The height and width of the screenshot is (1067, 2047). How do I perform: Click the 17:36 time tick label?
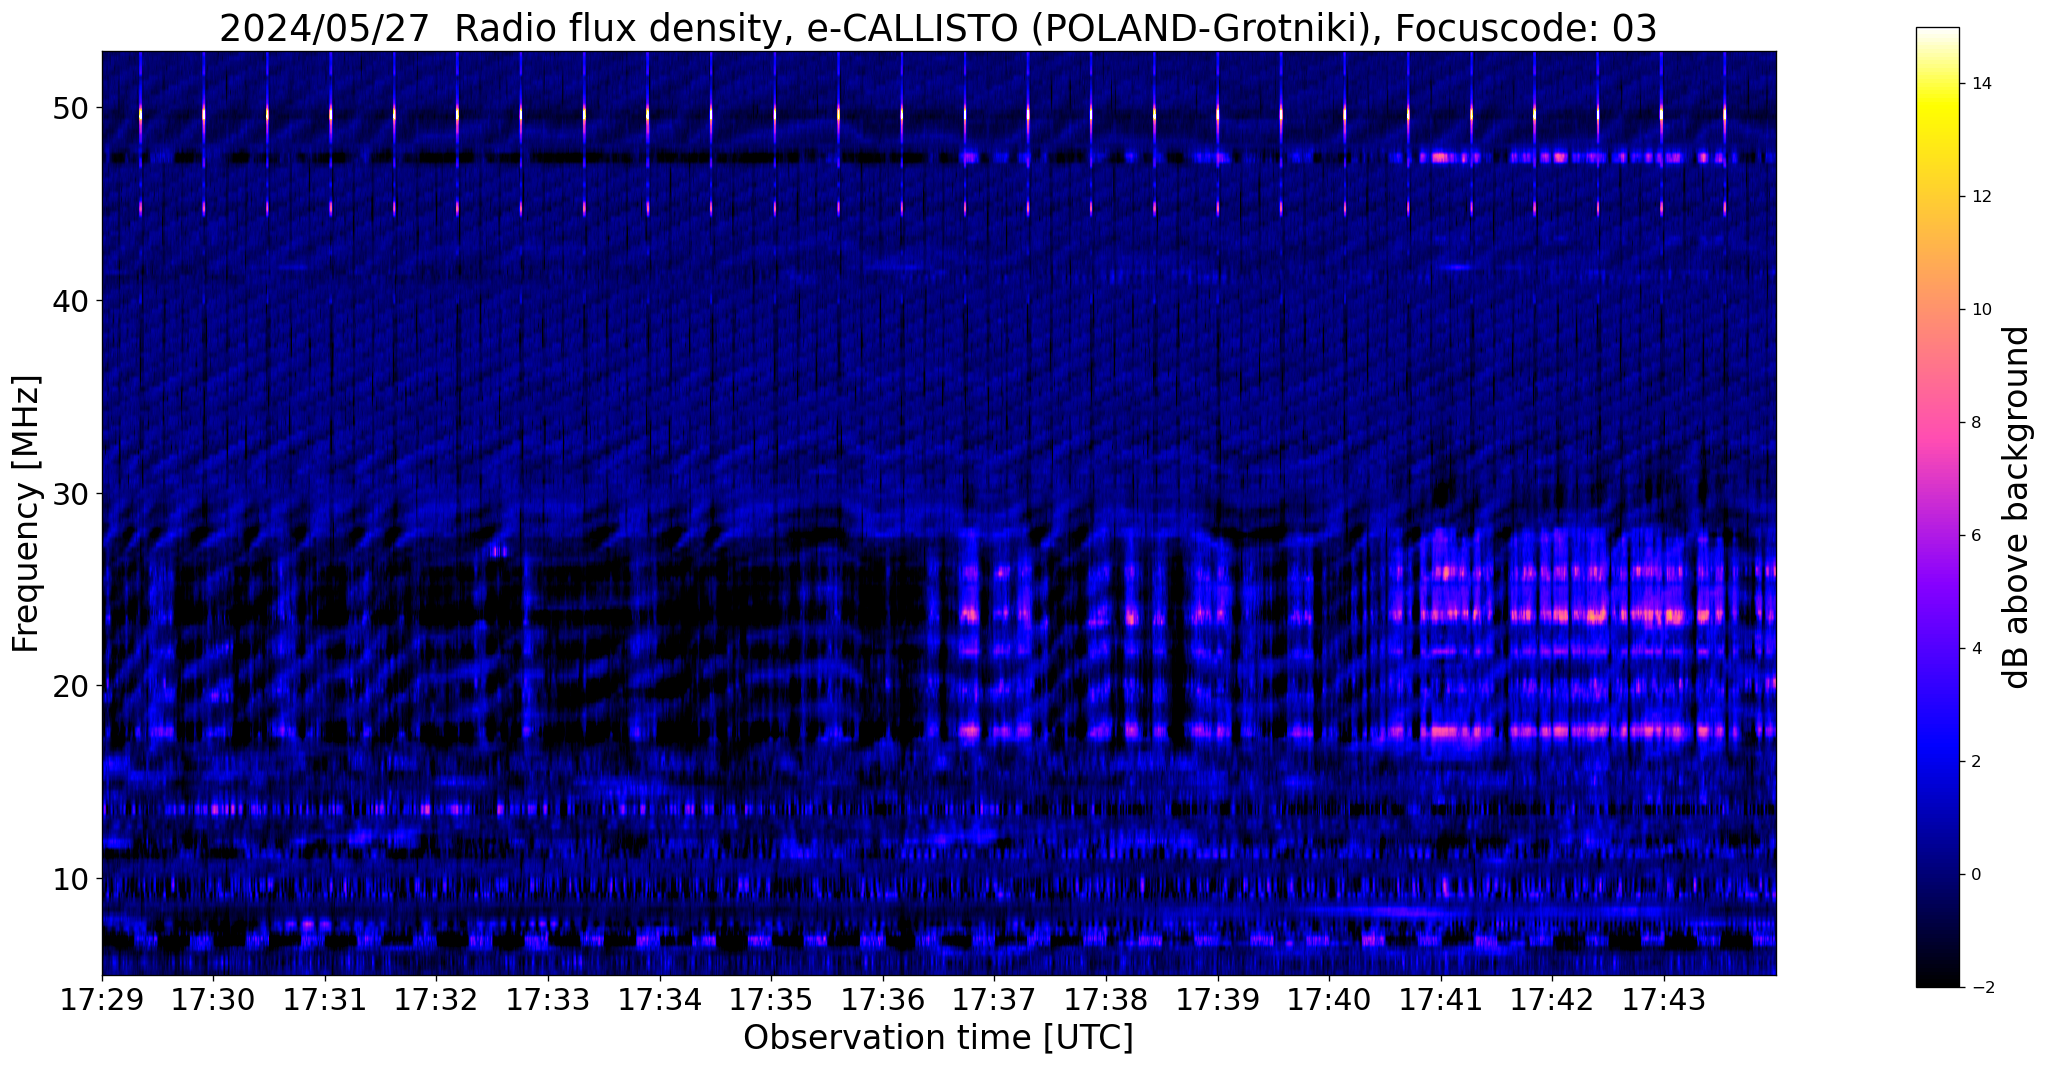point(883,1001)
